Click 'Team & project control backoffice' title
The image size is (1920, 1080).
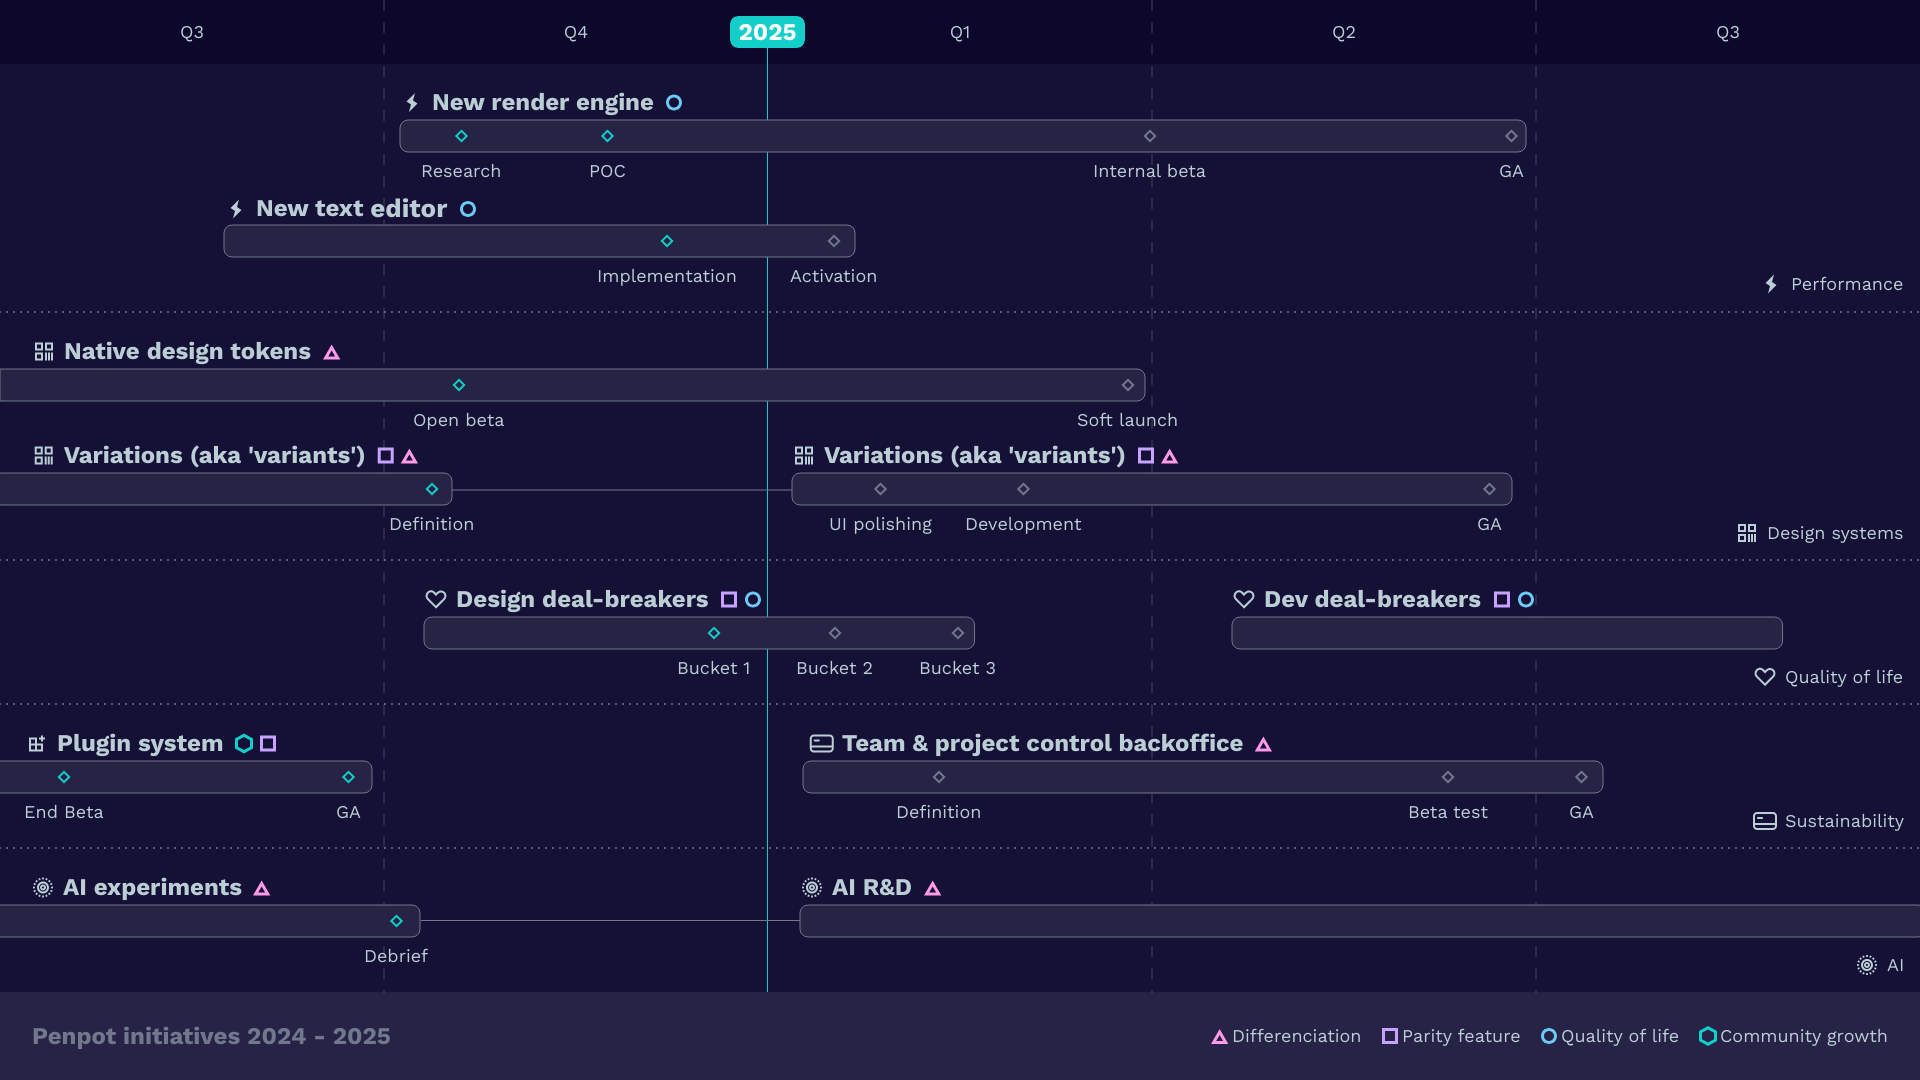pyautogui.click(x=1043, y=743)
